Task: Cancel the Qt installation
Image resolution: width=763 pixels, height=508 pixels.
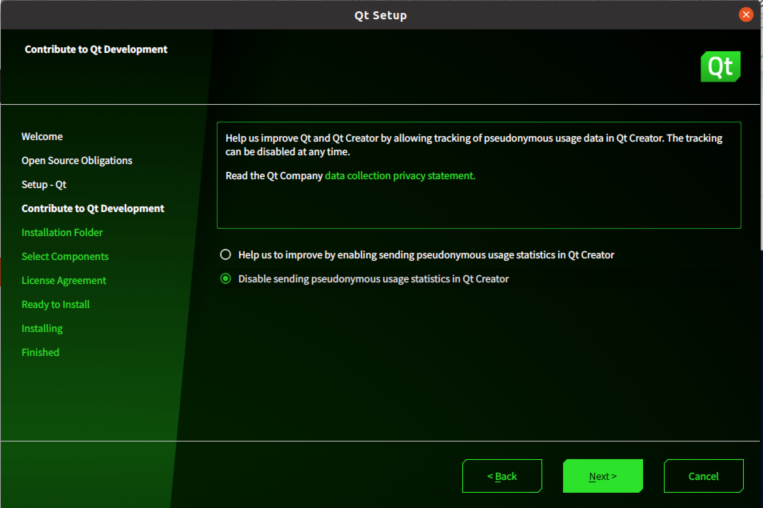Action: (x=704, y=476)
